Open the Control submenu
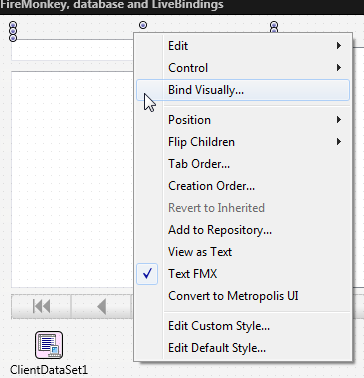Image resolution: width=364 pixels, height=378 pixels. (x=243, y=68)
